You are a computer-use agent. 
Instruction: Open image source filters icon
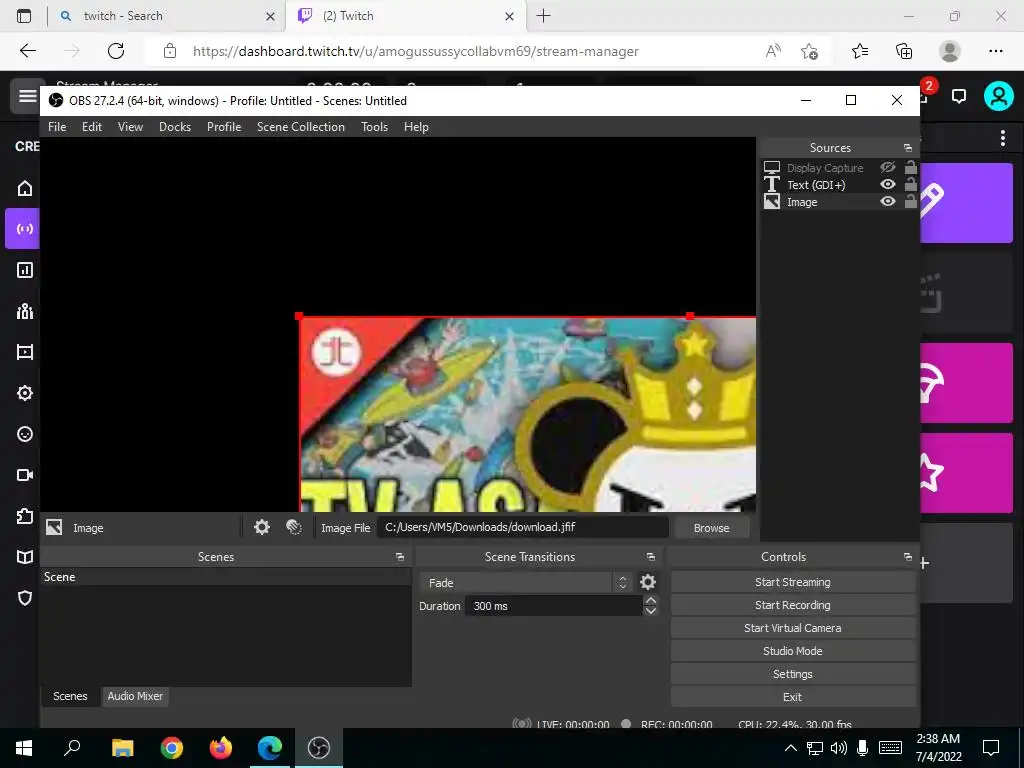[x=294, y=527]
